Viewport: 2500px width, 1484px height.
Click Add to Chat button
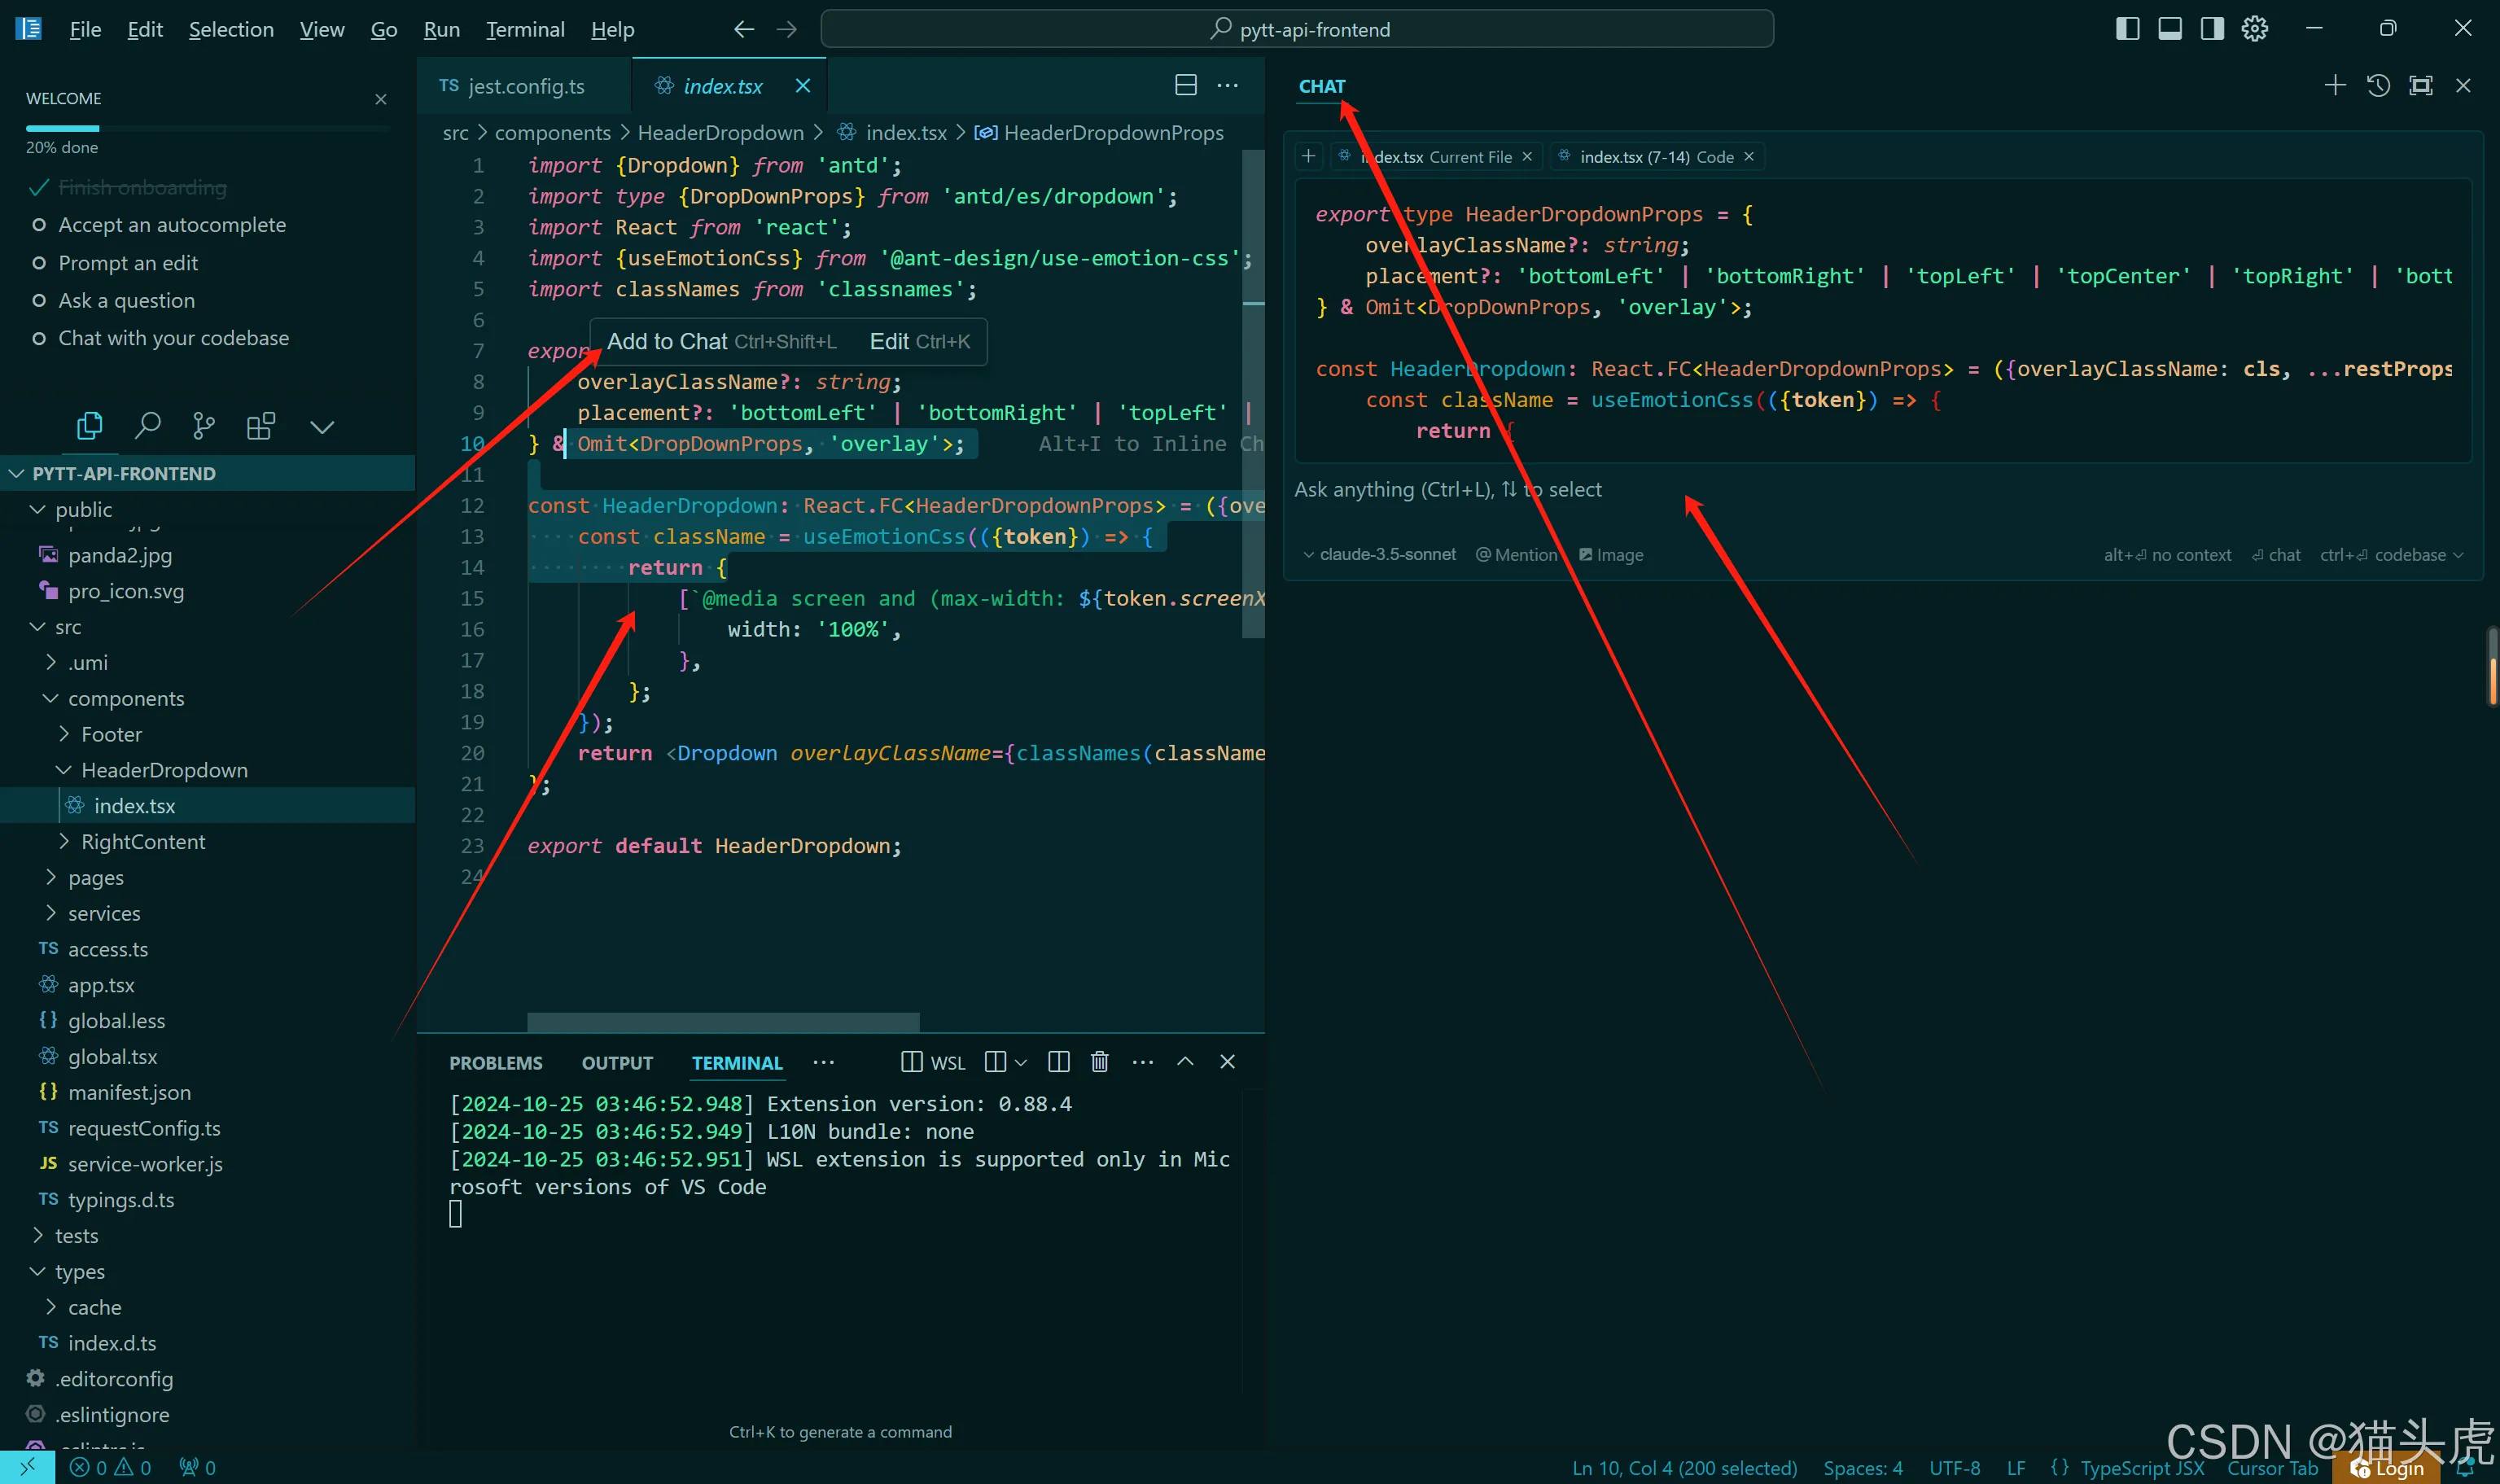[667, 342]
